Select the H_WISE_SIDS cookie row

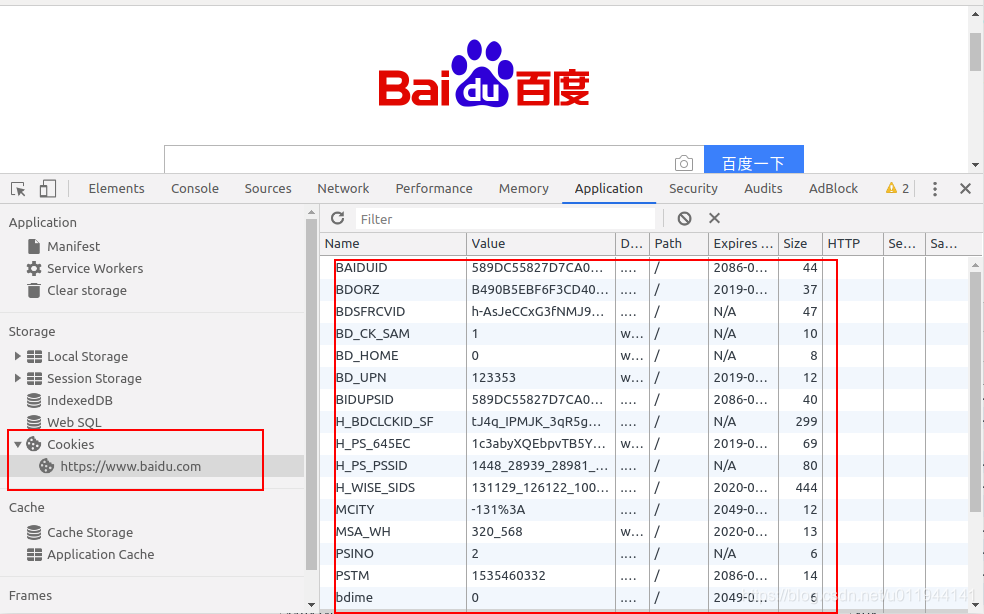644,487
